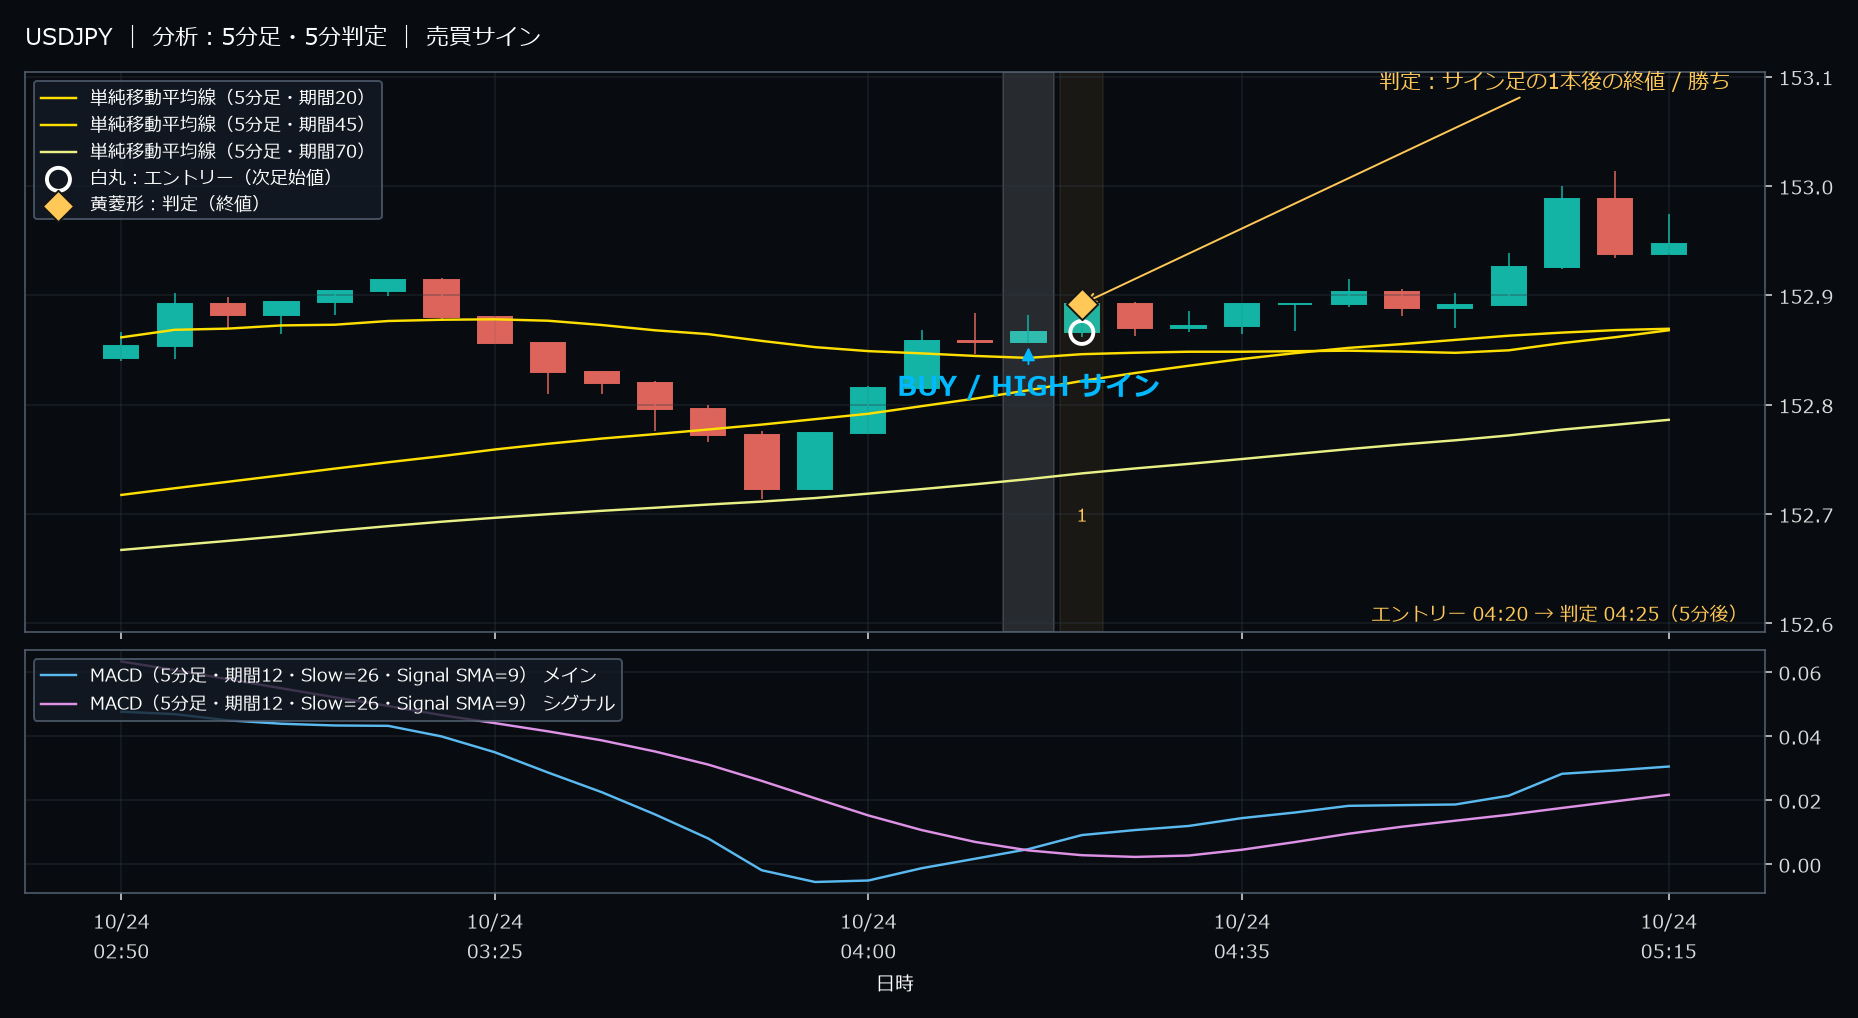1858x1018 pixels.
Task: Click the yellow diamond icon in legend
Action: [x=59, y=206]
